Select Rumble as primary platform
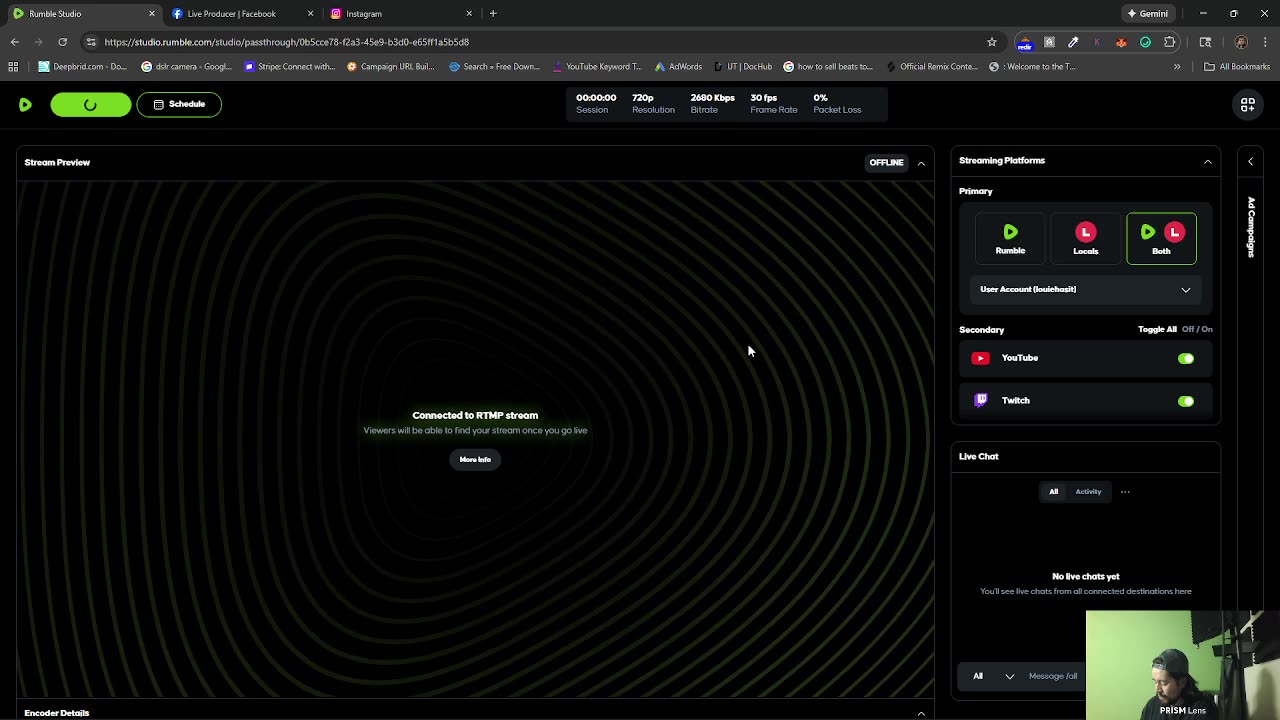Viewport: 1280px width, 720px height. coord(1010,239)
